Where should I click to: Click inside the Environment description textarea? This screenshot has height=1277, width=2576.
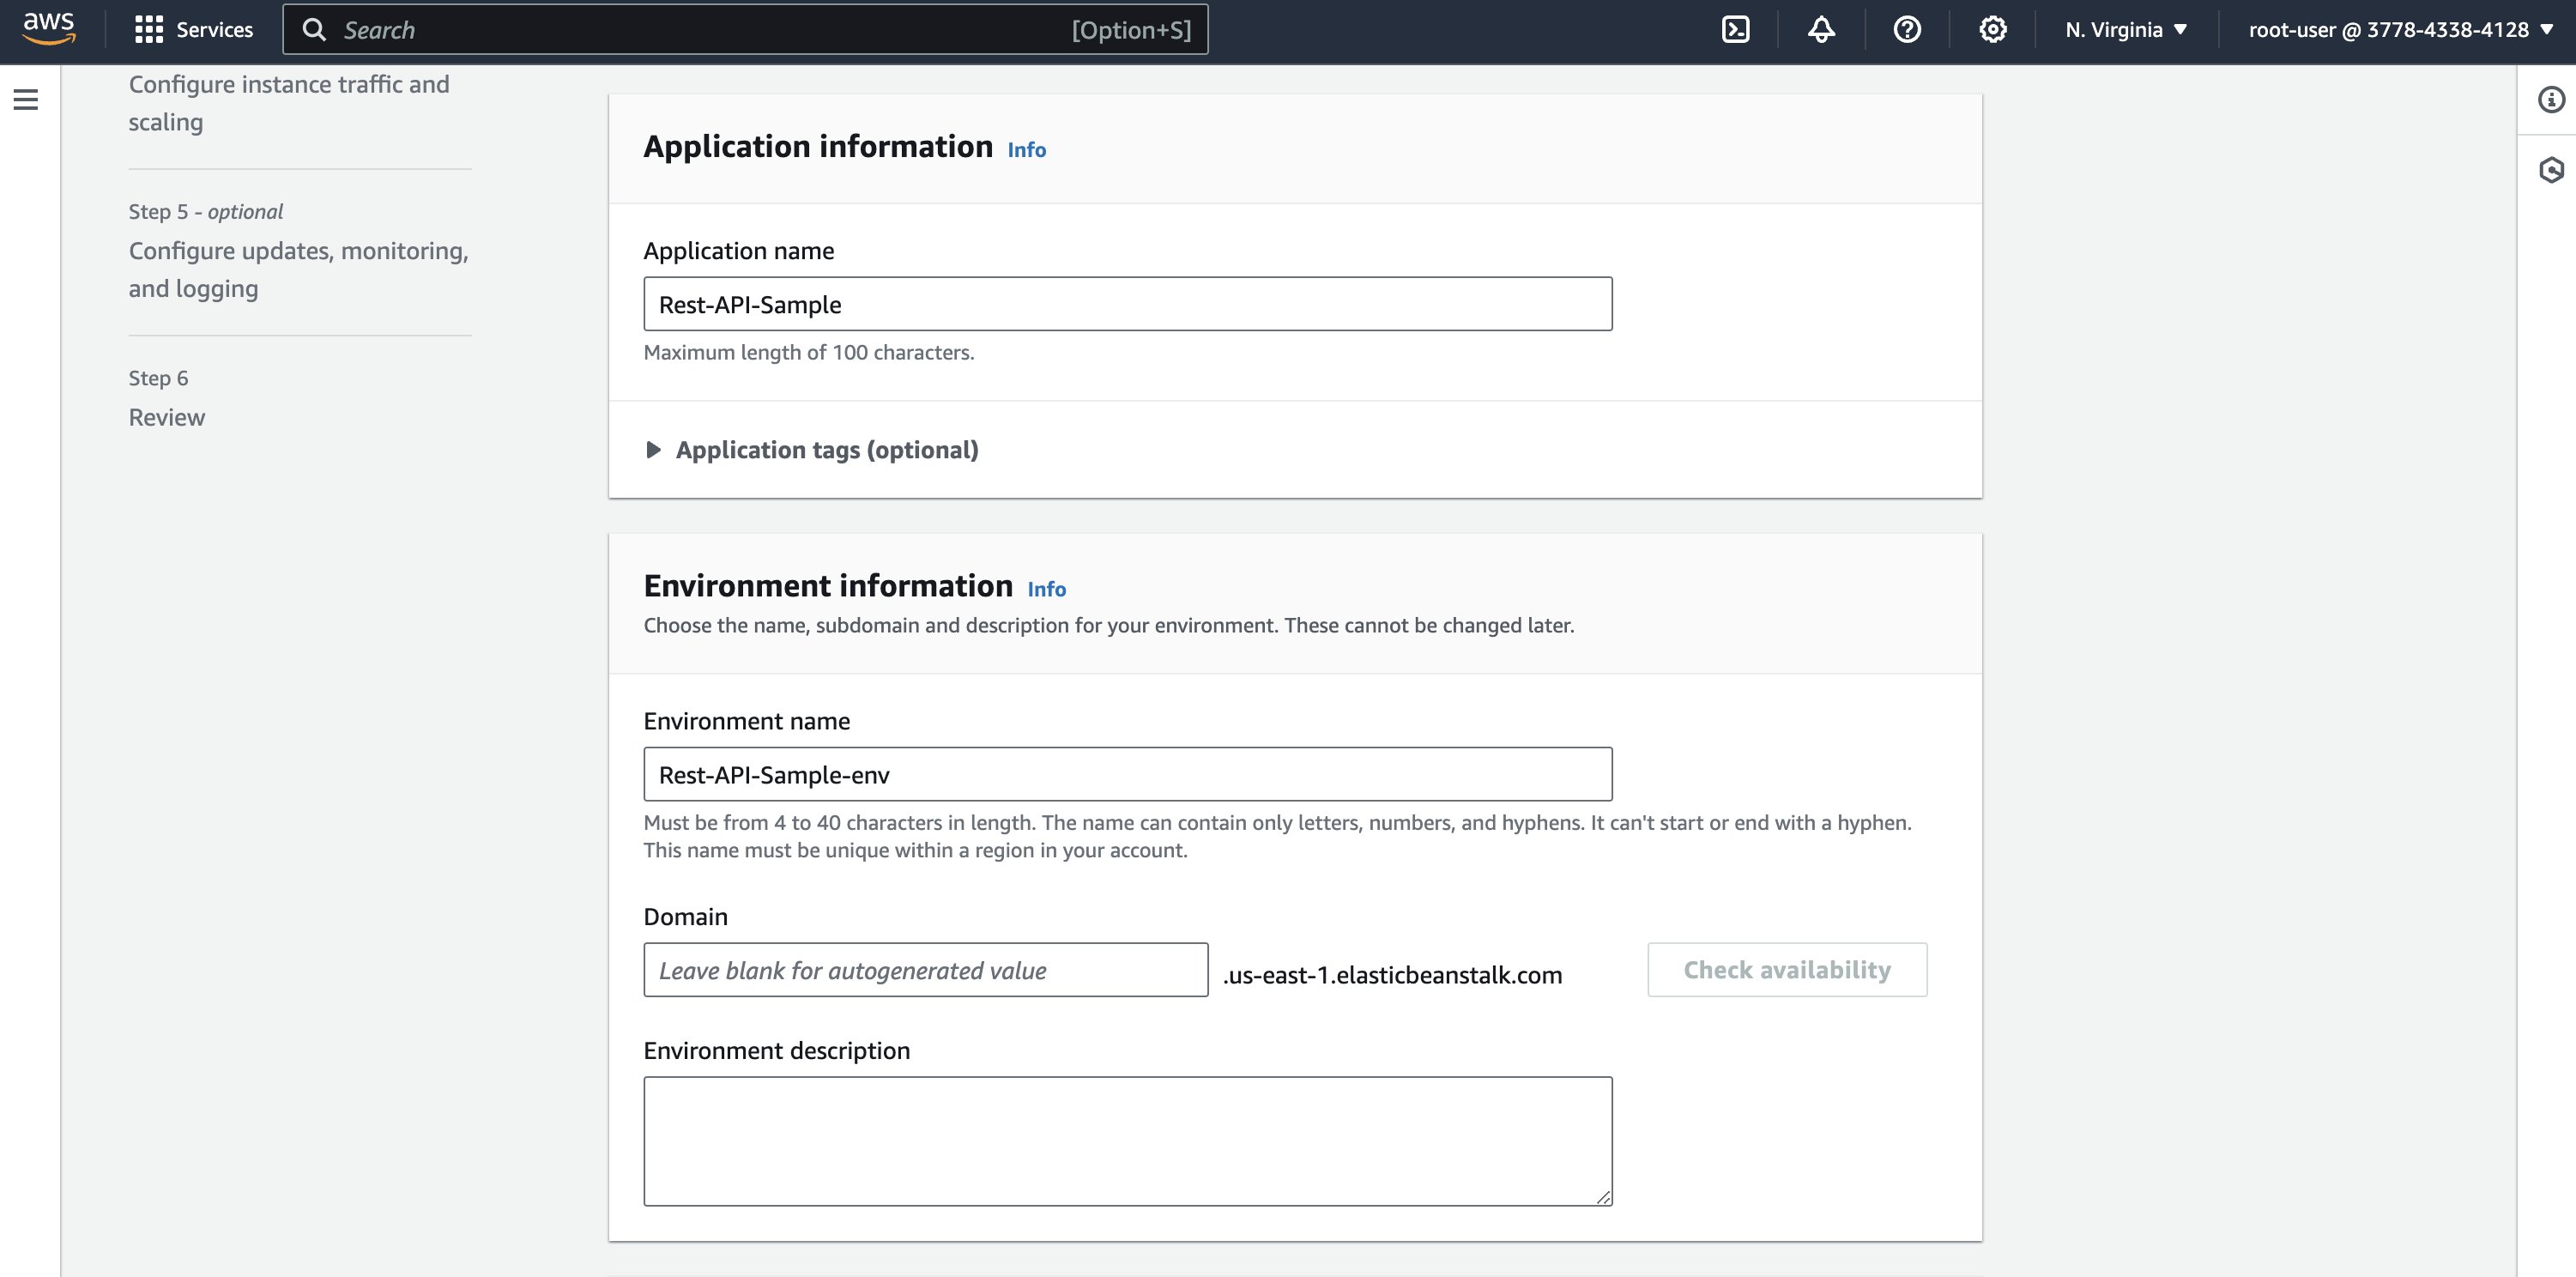(x=1127, y=1140)
